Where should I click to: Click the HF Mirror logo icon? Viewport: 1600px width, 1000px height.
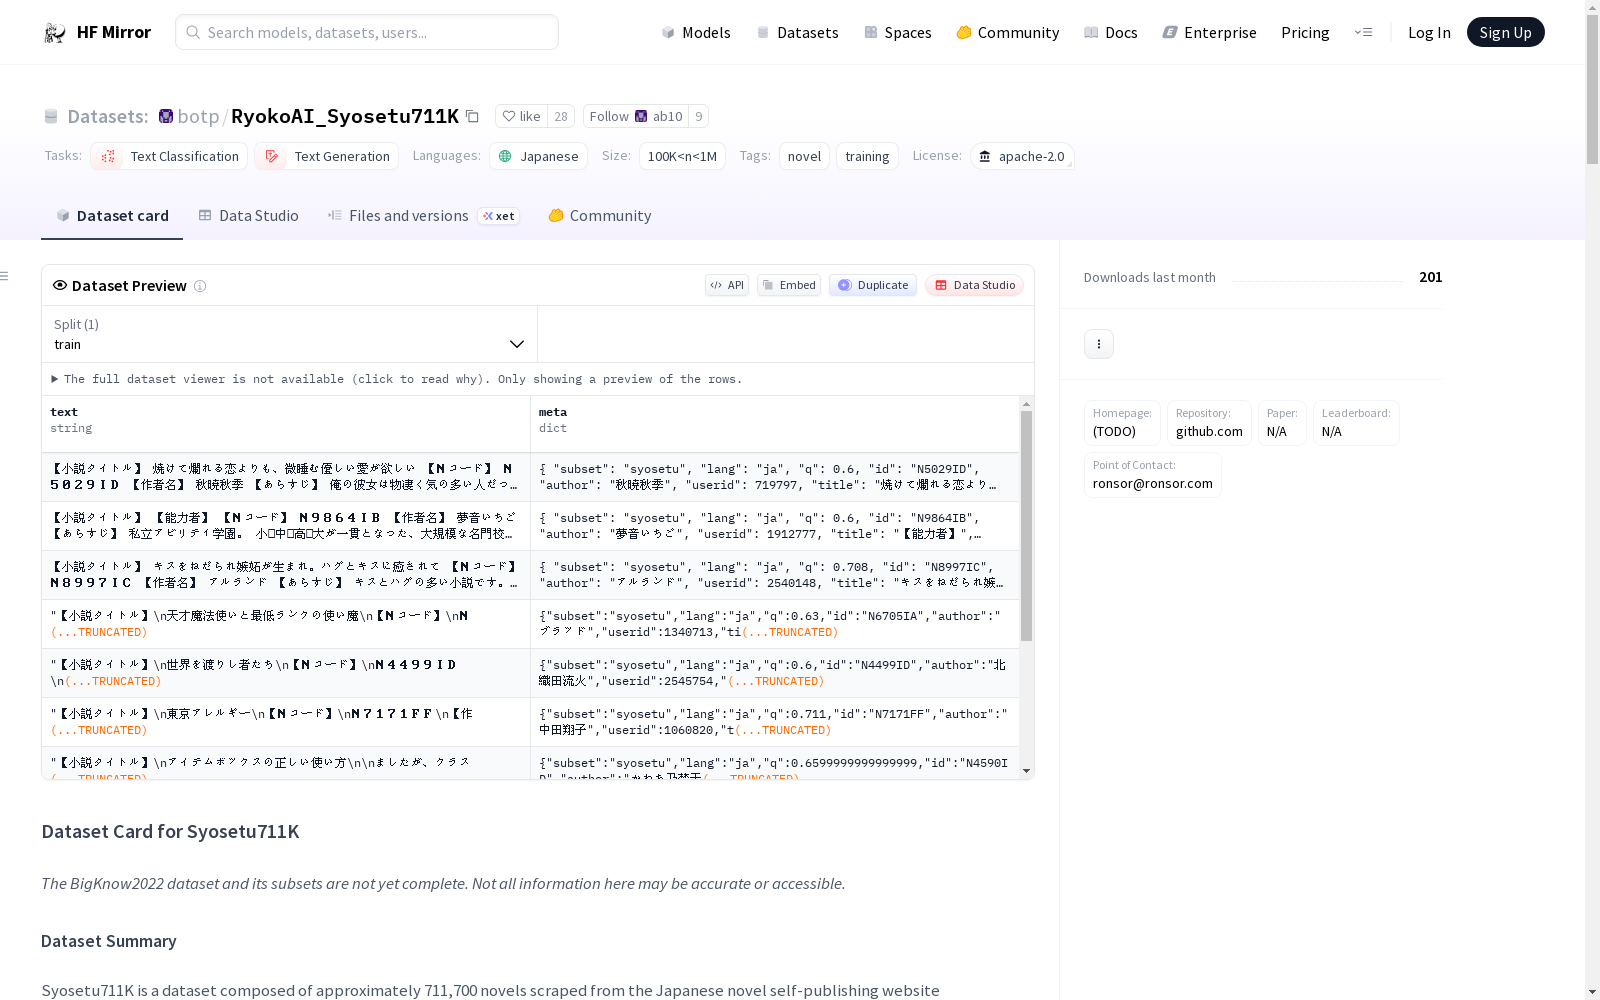(x=55, y=33)
